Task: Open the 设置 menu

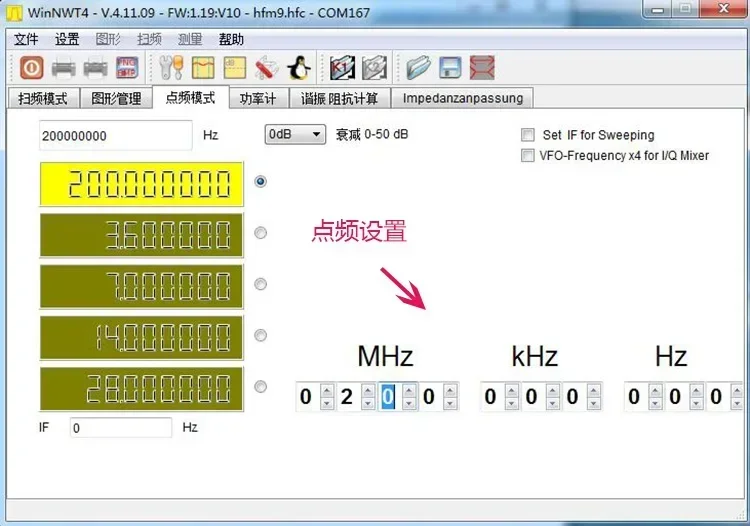Action: click(x=66, y=39)
